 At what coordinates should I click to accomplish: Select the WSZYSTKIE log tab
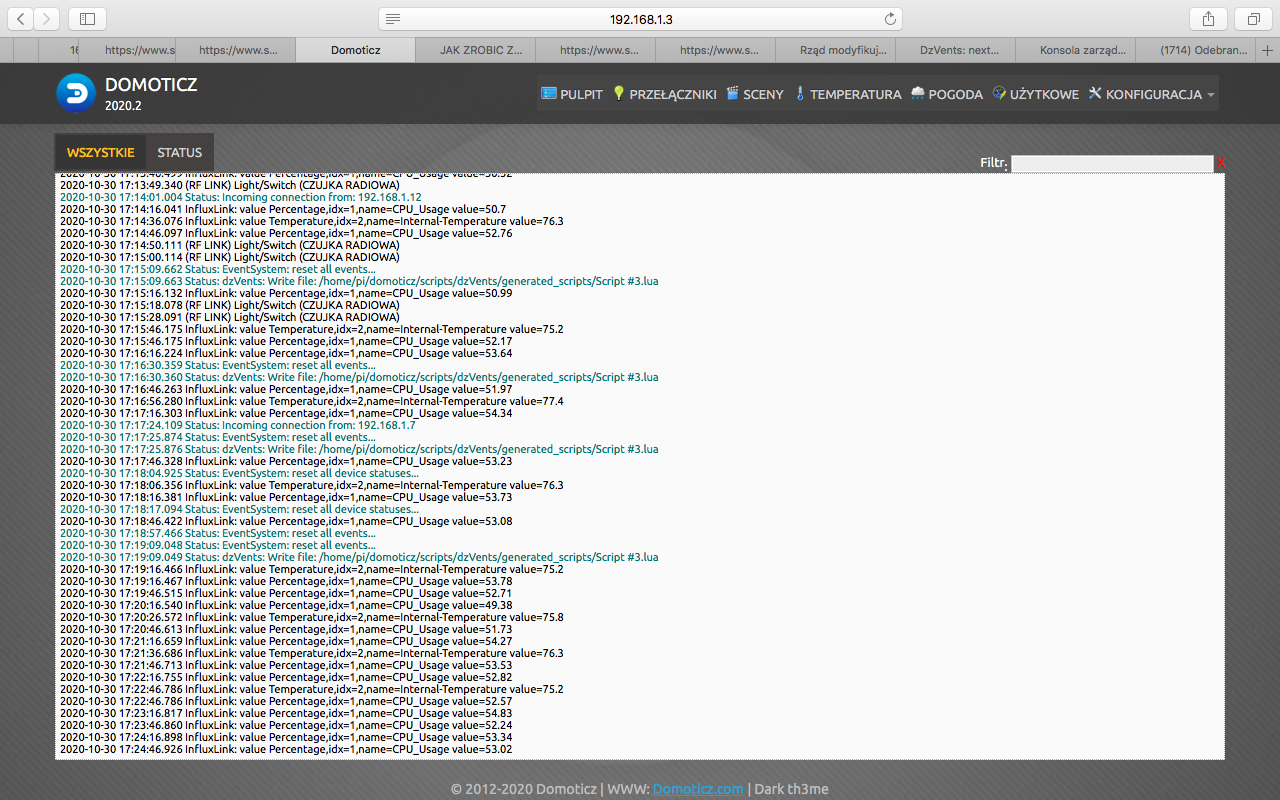click(x=100, y=153)
